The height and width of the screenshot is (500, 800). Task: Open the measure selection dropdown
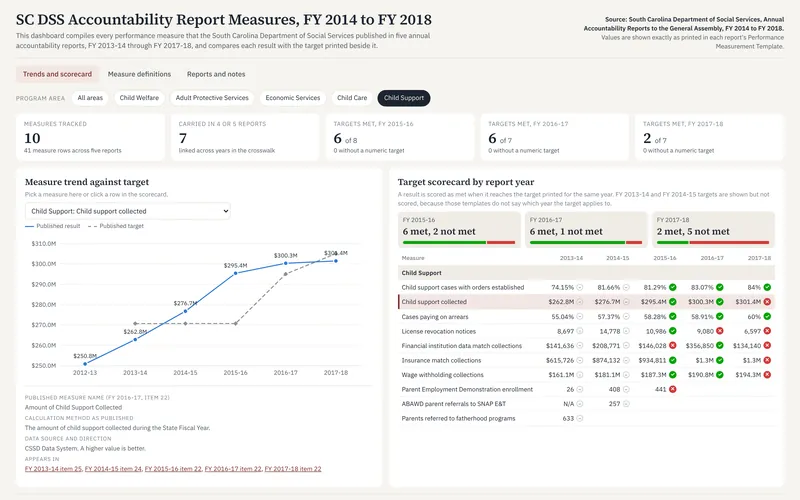pos(128,211)
